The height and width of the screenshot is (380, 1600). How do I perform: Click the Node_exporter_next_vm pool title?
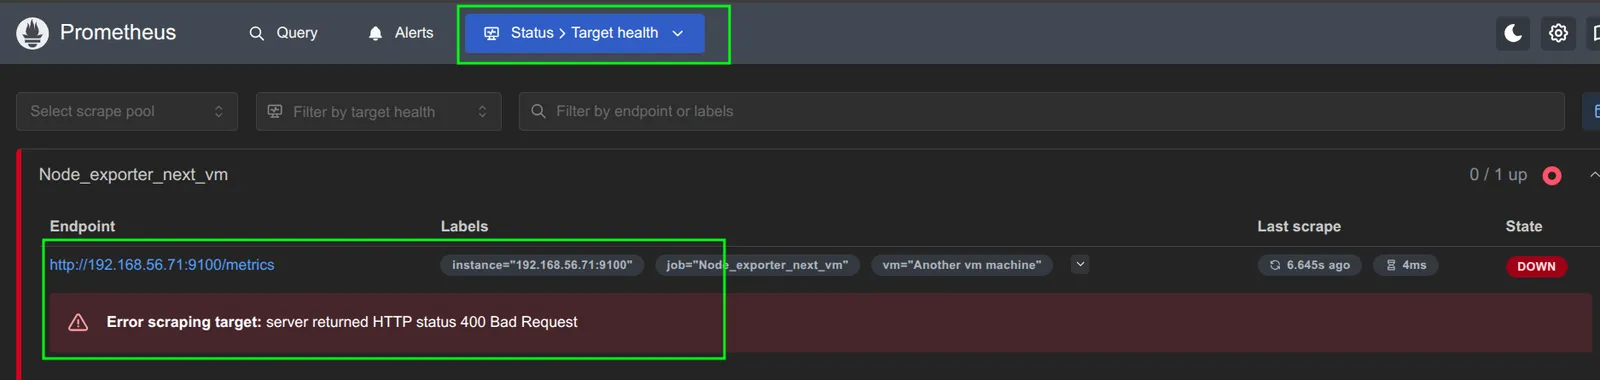133,174
